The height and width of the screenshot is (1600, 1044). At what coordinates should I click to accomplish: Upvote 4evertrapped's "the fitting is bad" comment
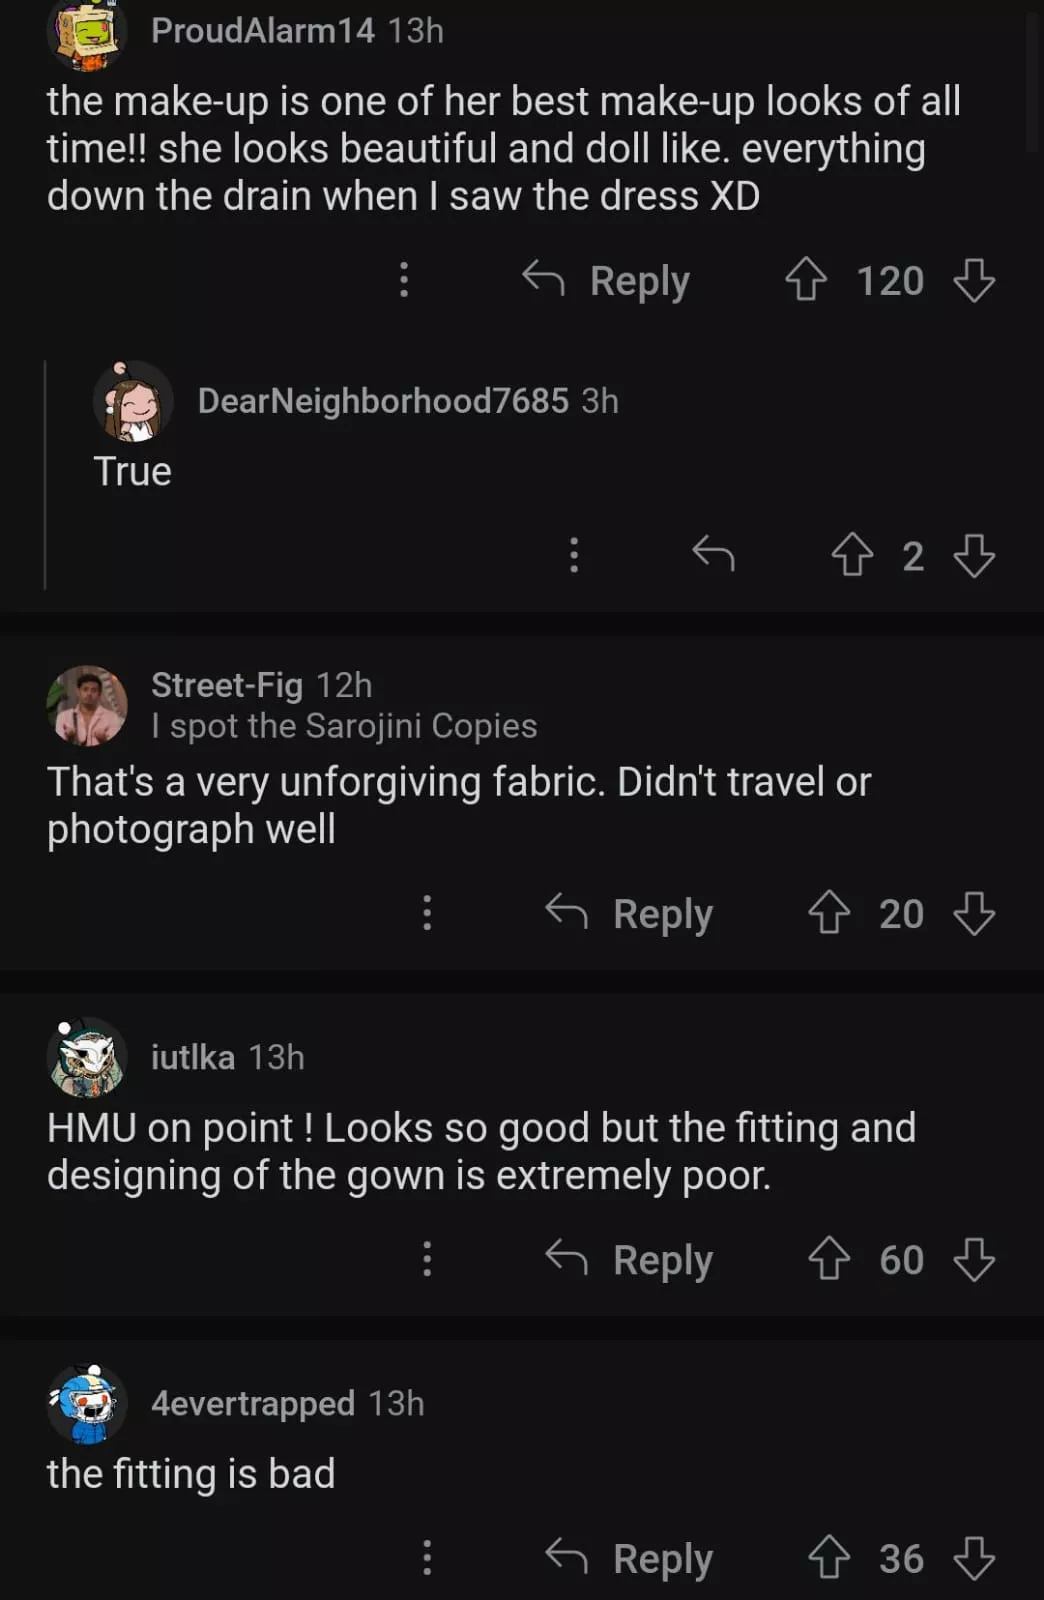point(828,1557)
